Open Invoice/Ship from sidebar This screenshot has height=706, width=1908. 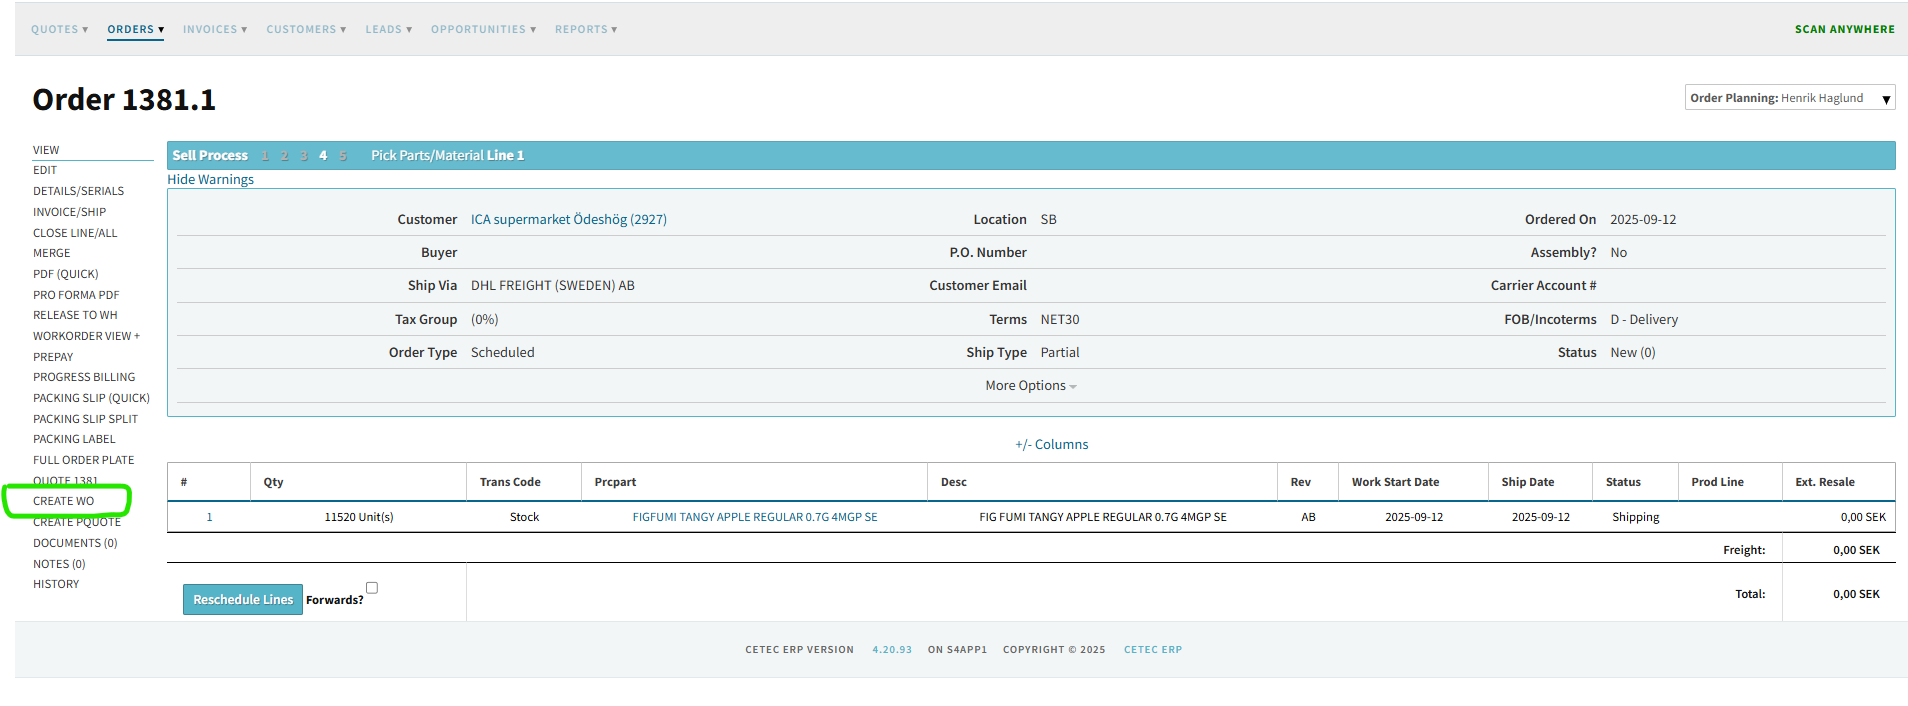coord(69,212)
